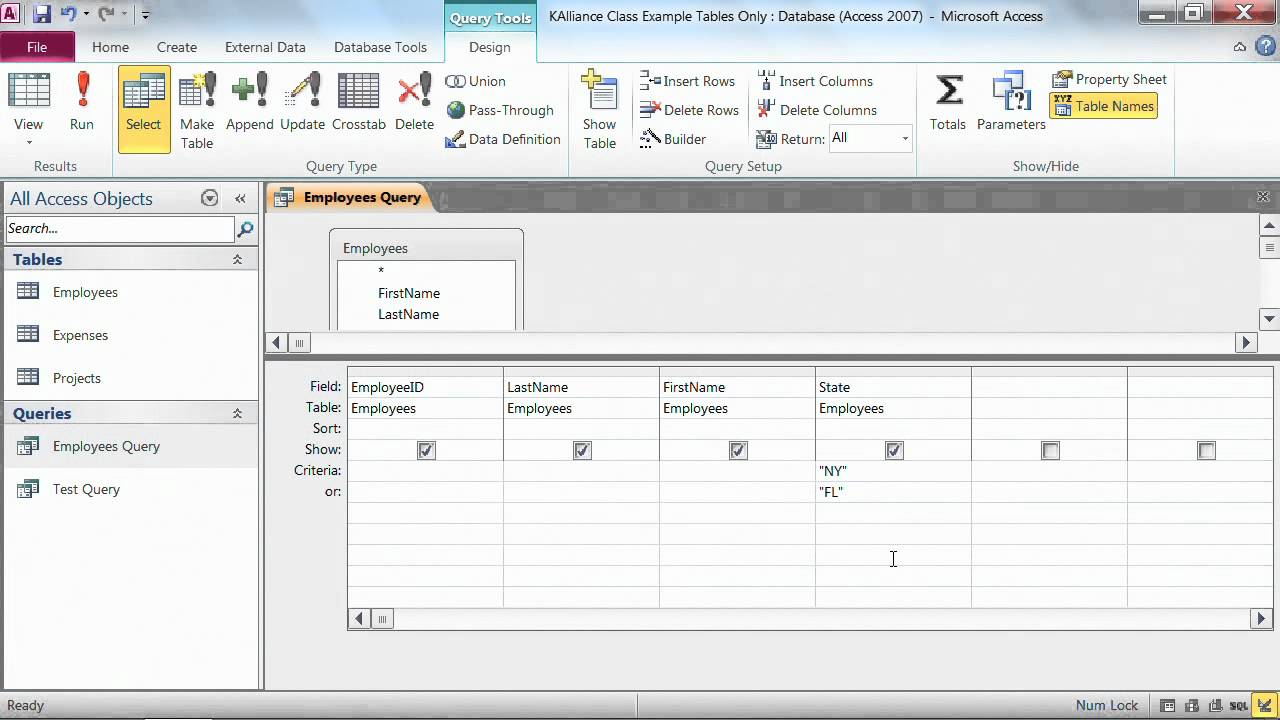Open the Show Table dialog
Image resolution: width=1280 pixels, height=720 pixels.
599,110
